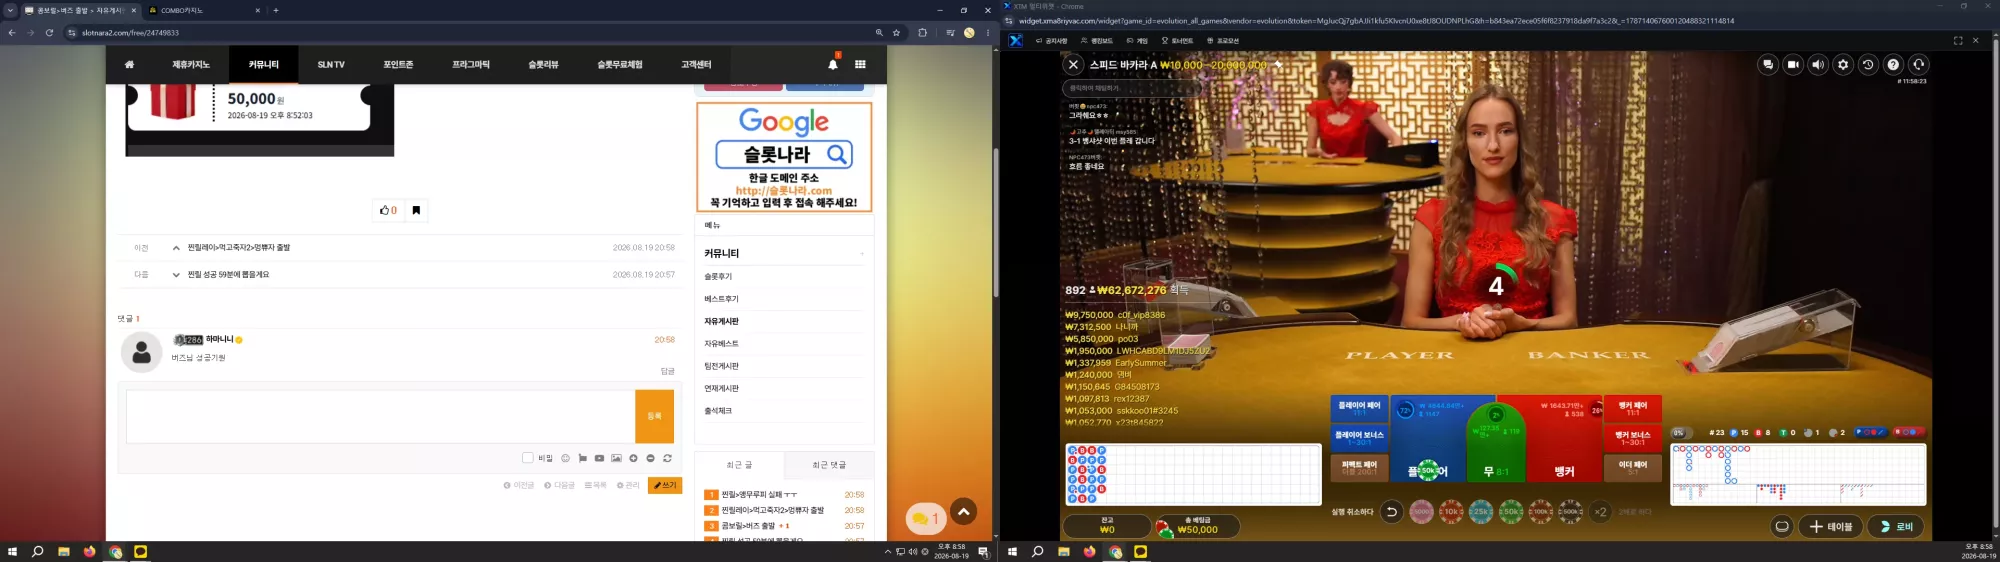Open 슬롯후기 sidebar link
The height and width of the screenshot is (562, 2000).
(x=718, y=276)
